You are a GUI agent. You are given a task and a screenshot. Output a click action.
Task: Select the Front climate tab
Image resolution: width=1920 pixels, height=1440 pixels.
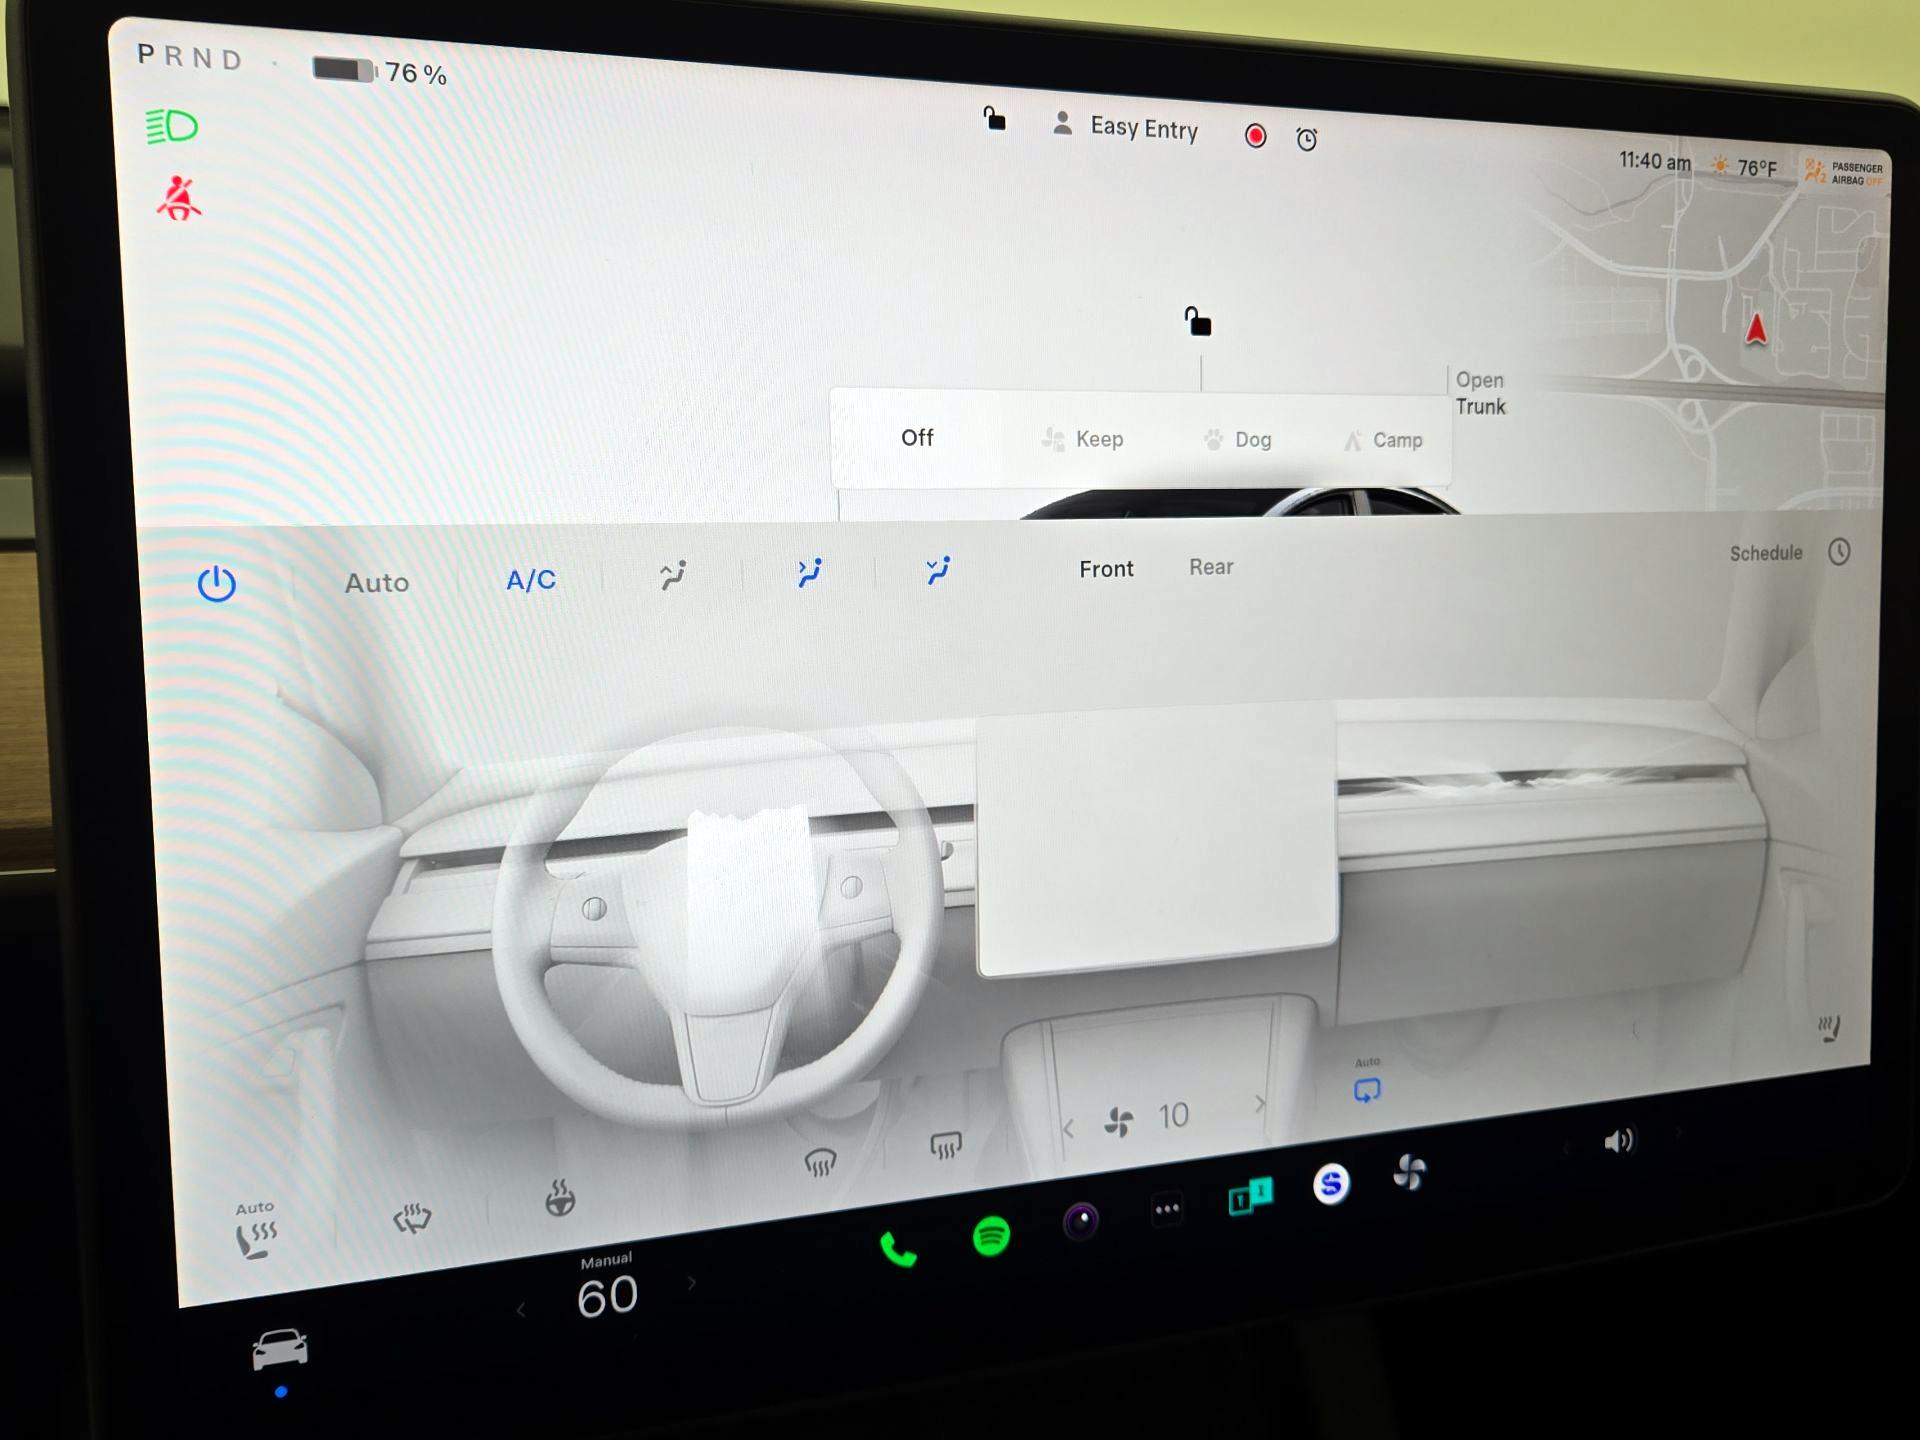click(1106, 568)
